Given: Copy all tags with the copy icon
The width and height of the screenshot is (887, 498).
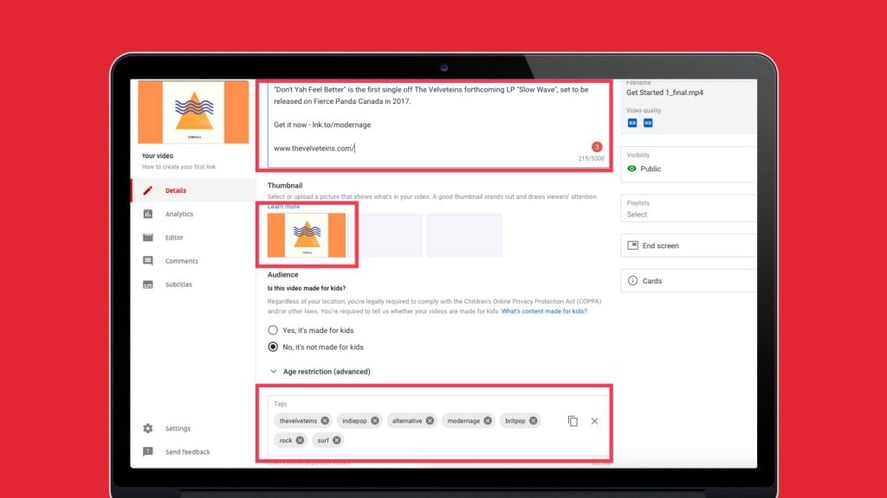Looking at the screenshot, I should [572, 421].
